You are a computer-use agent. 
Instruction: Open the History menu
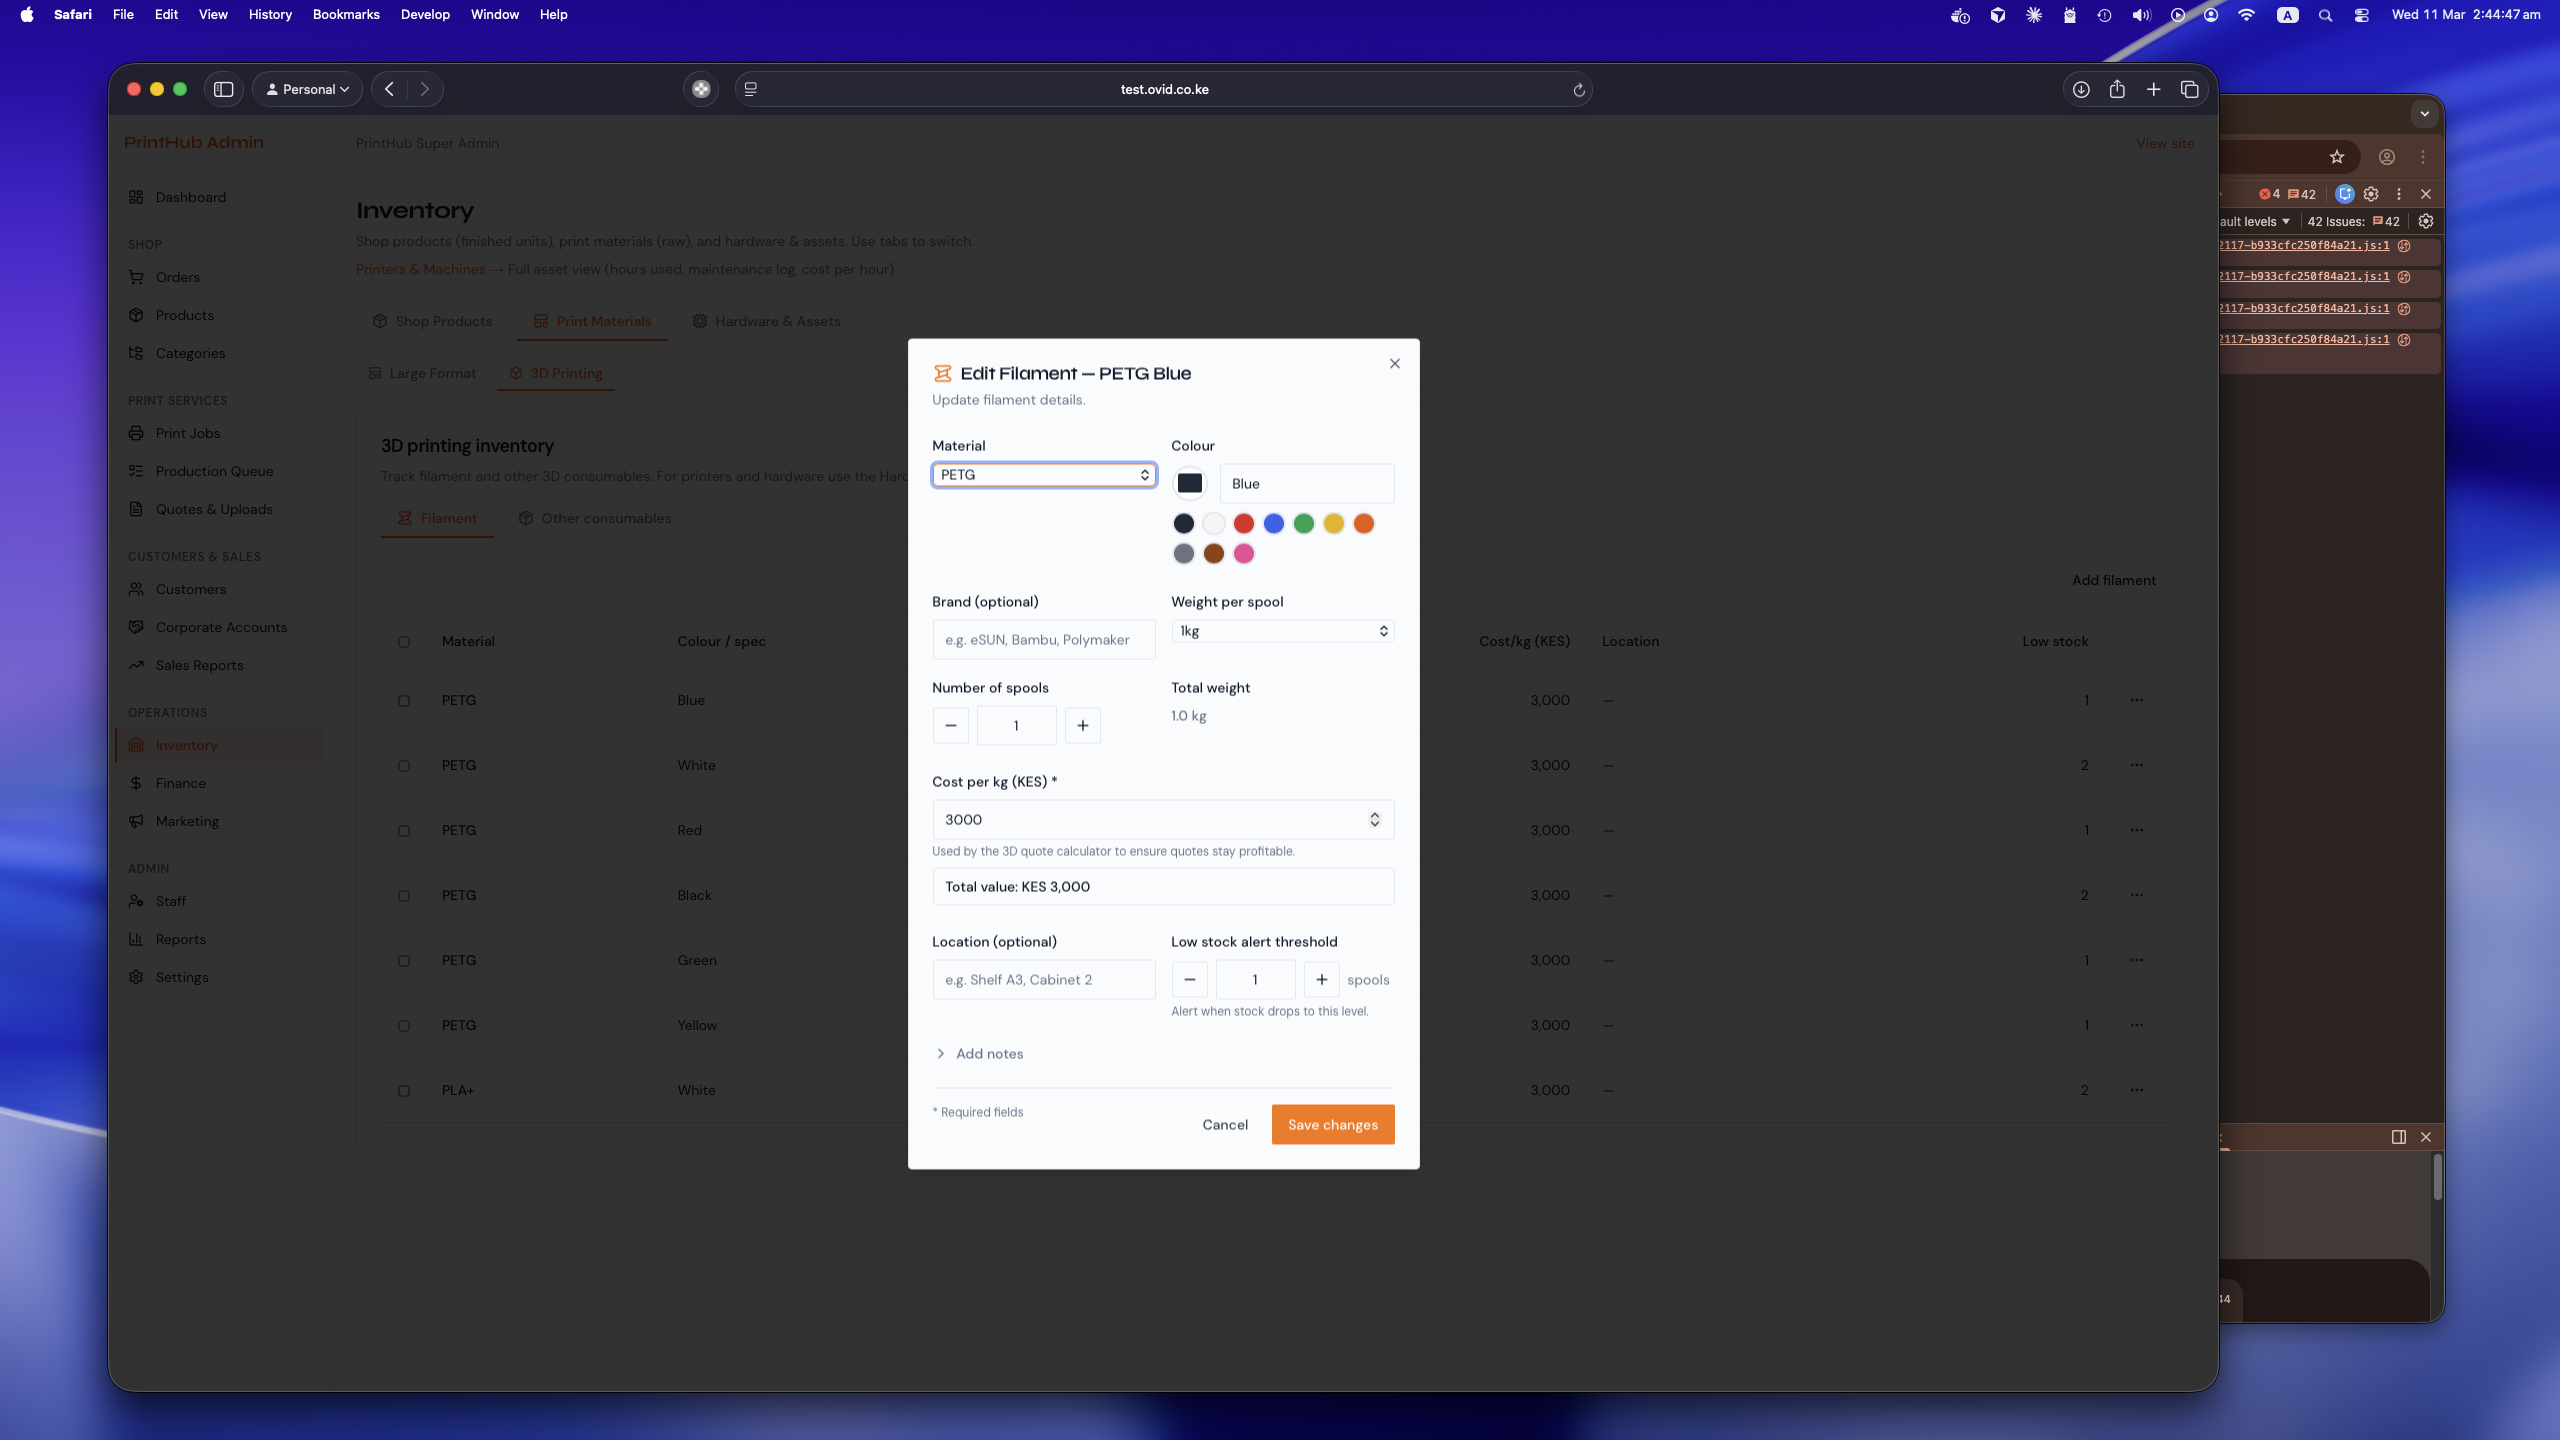click(x=270, y=15)
